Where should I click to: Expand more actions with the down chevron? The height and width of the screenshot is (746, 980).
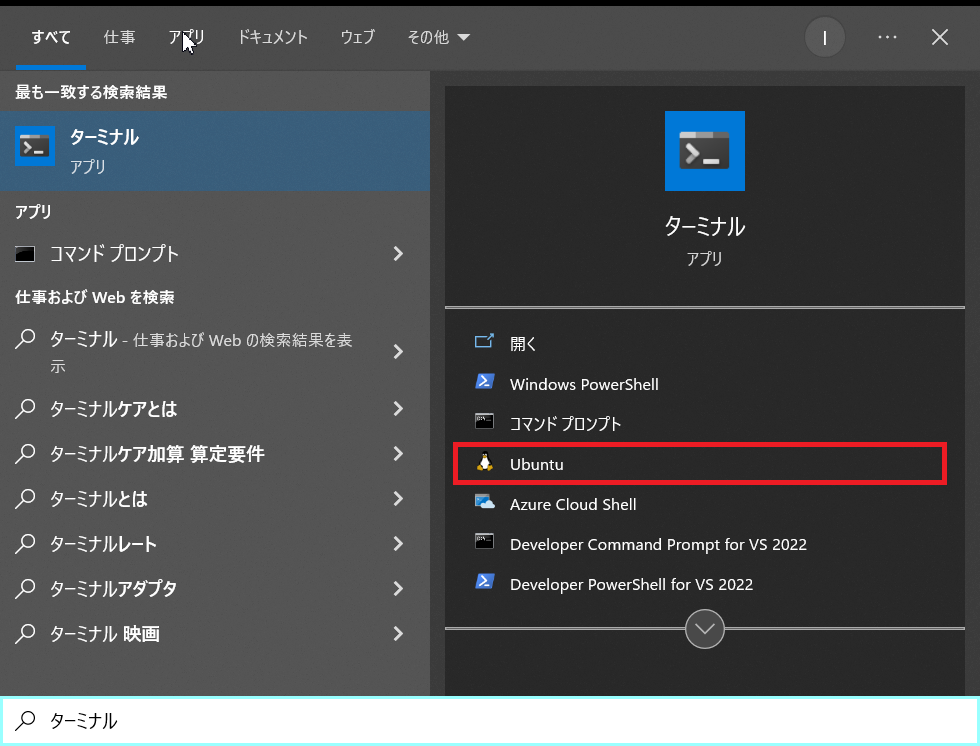click(705, 629)
